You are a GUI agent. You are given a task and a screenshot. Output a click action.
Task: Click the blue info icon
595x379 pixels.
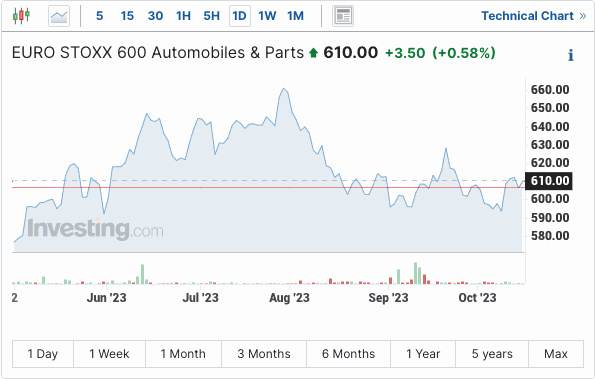571,55
